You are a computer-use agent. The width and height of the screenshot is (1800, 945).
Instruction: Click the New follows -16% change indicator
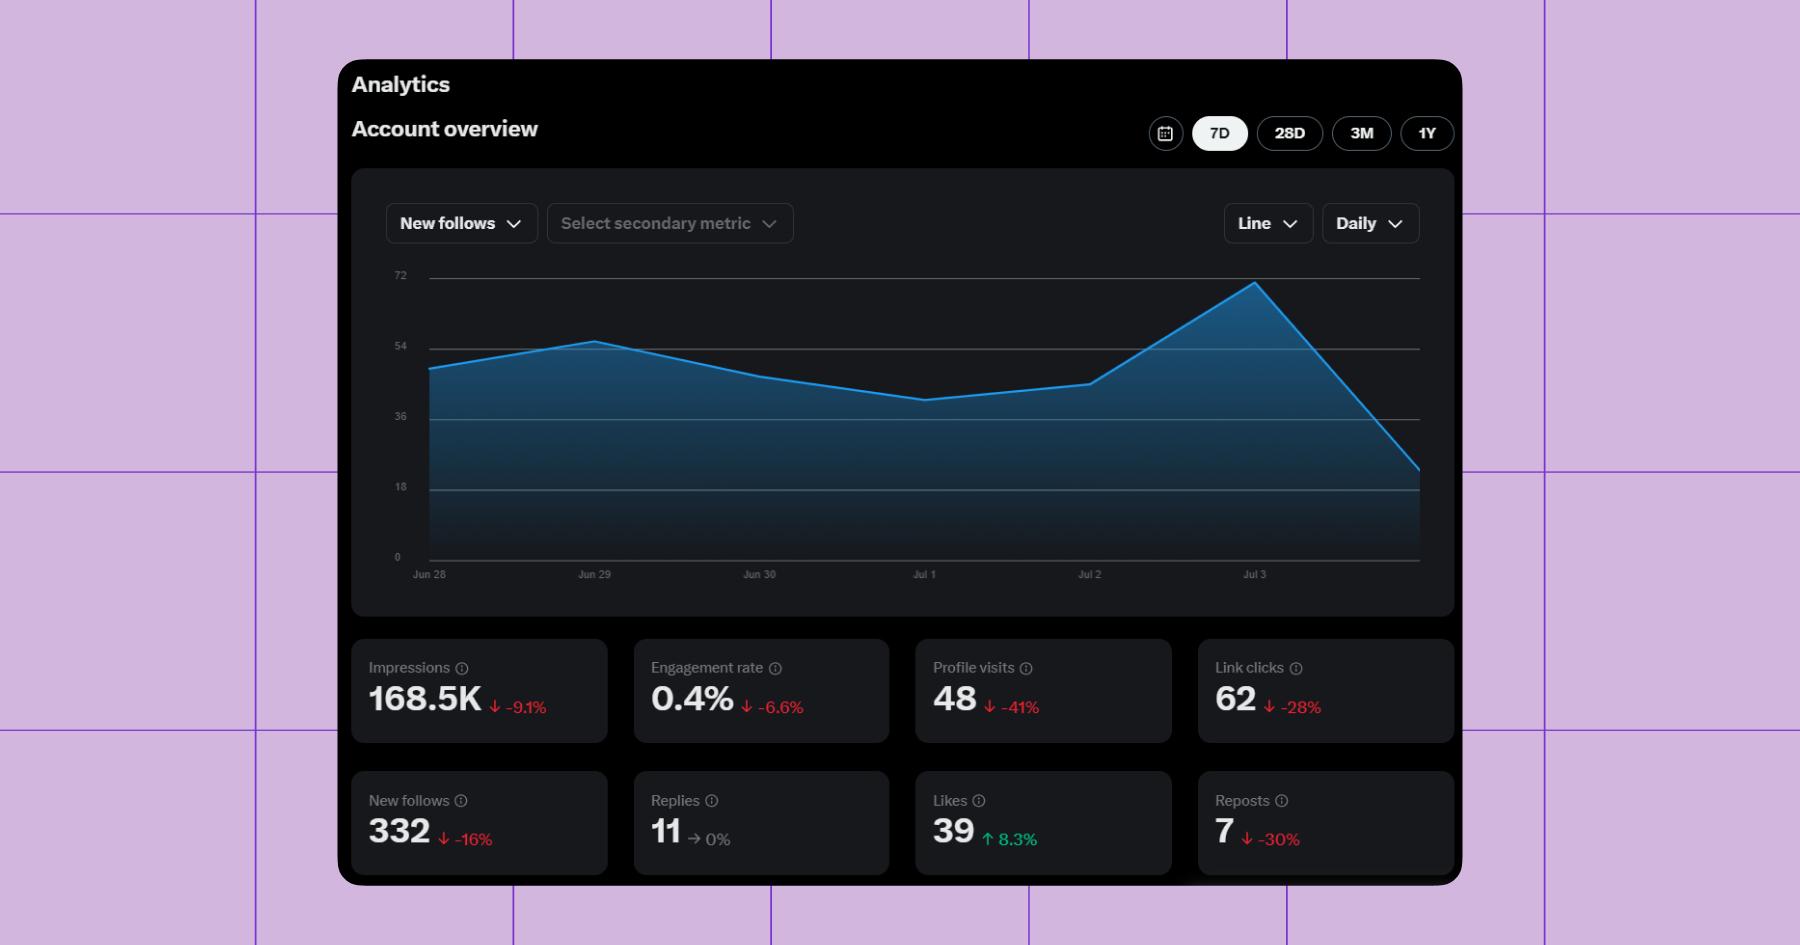[x=465, y=840]
